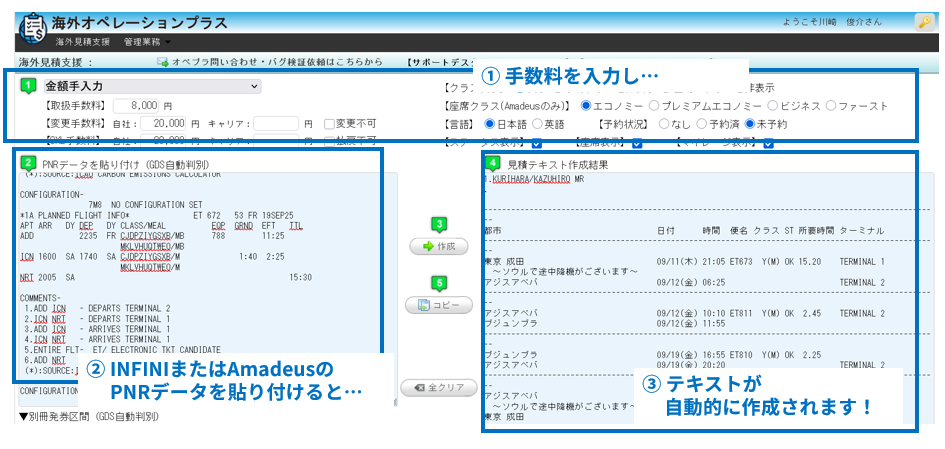Click the 海外見積支援 : page label
Image resolution: width=945 pixels, height=449 pixels.
click(x=55, y=62)
